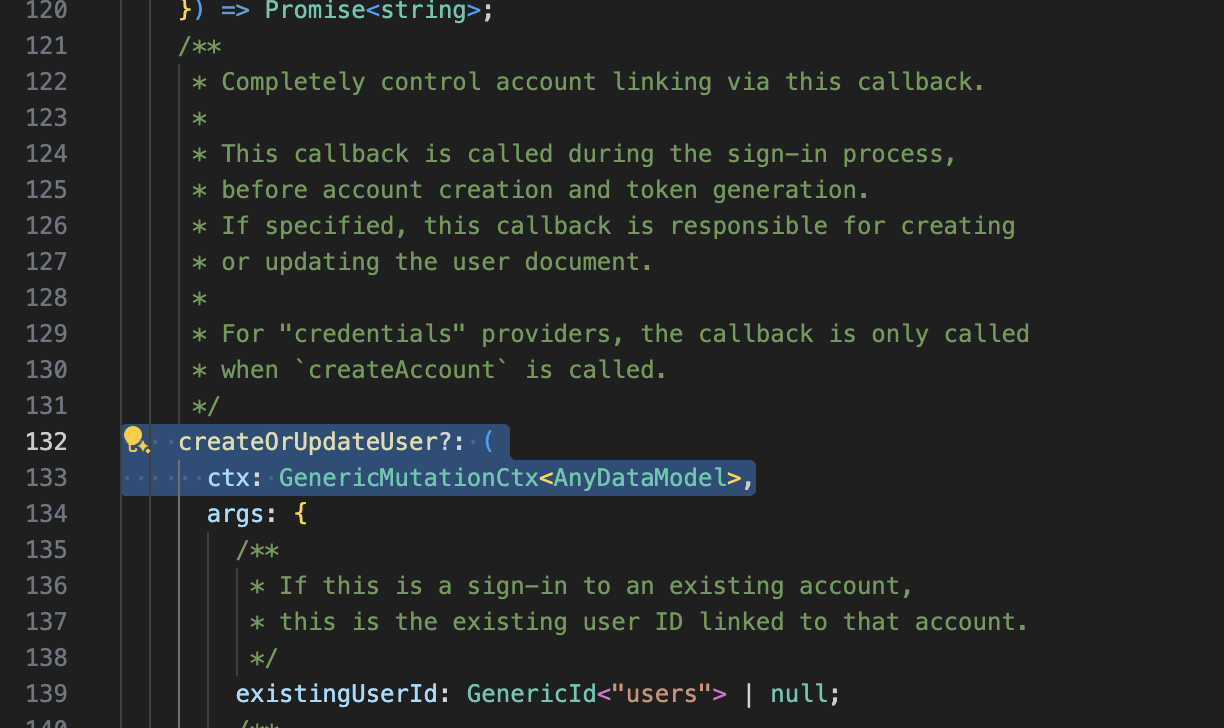Click line number 139 in the gutter
This screenshot has width=1224, height=728.
pyautogui.click(x=46, y=693)
